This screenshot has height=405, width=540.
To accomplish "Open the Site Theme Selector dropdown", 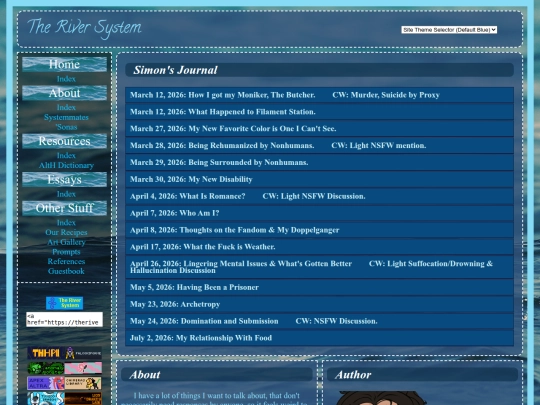I will (x=449, y=30).
